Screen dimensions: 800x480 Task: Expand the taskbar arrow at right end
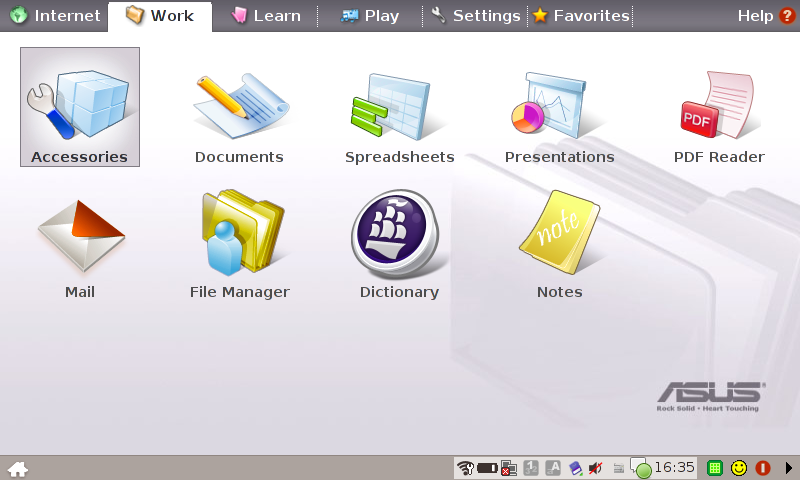(x=788, y=468)
